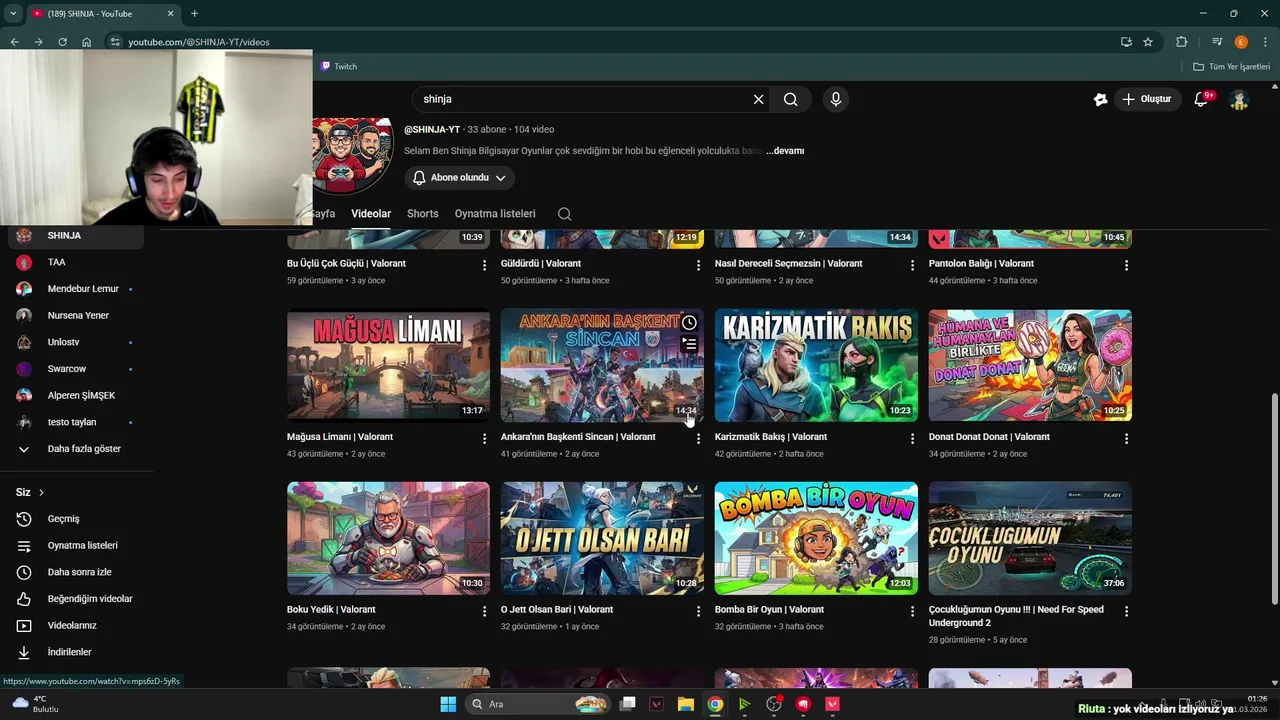Open File Explorer from the taskbar
Viewport: 1280px width, 720px height.
point(686,704)
